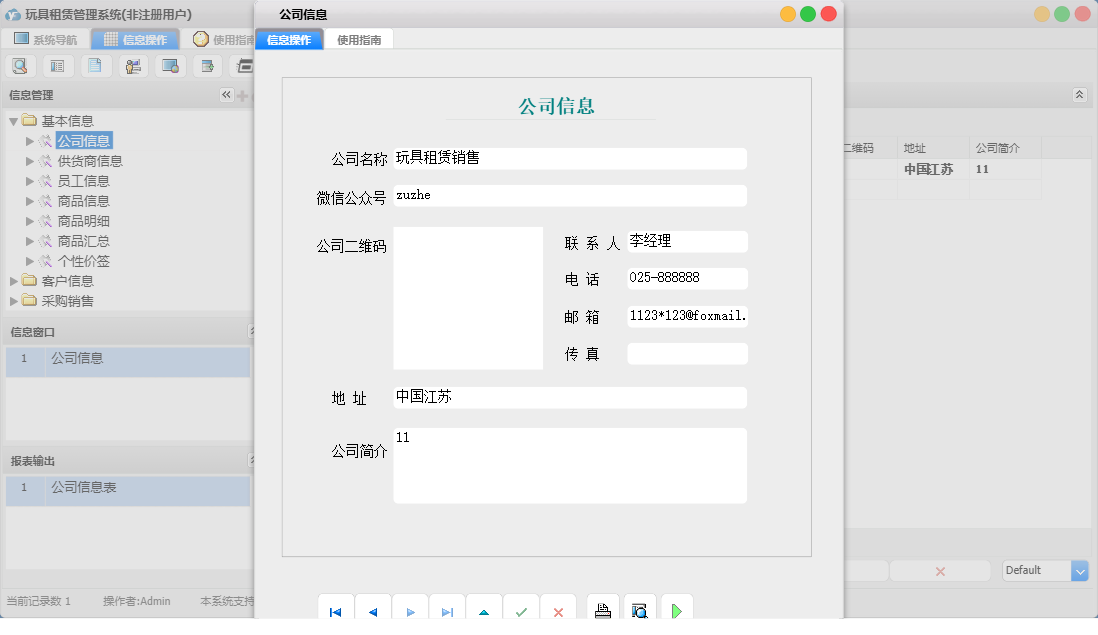The height and width of the screenshot is (635, 1098).
Task: Select the 信息操作 tab
Action: click(x=289, y=40)
